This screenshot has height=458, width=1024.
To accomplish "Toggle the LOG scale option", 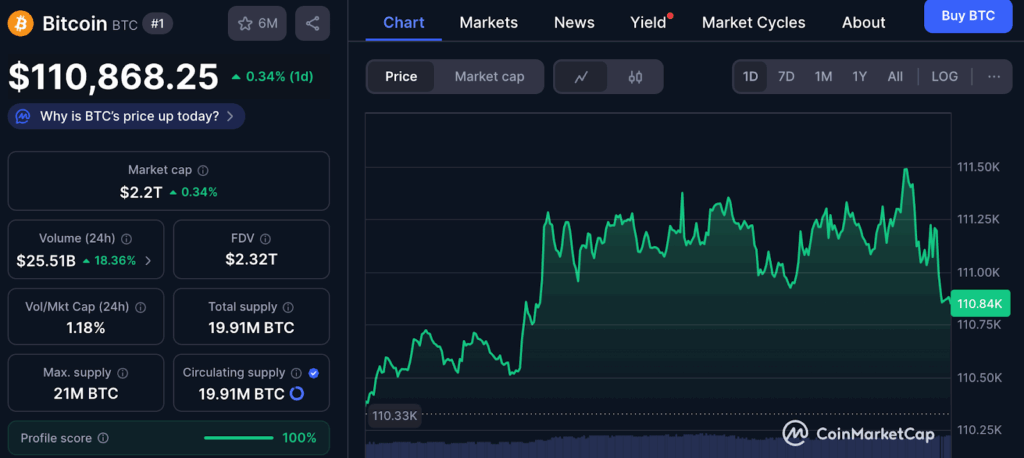I will point(944,77).
